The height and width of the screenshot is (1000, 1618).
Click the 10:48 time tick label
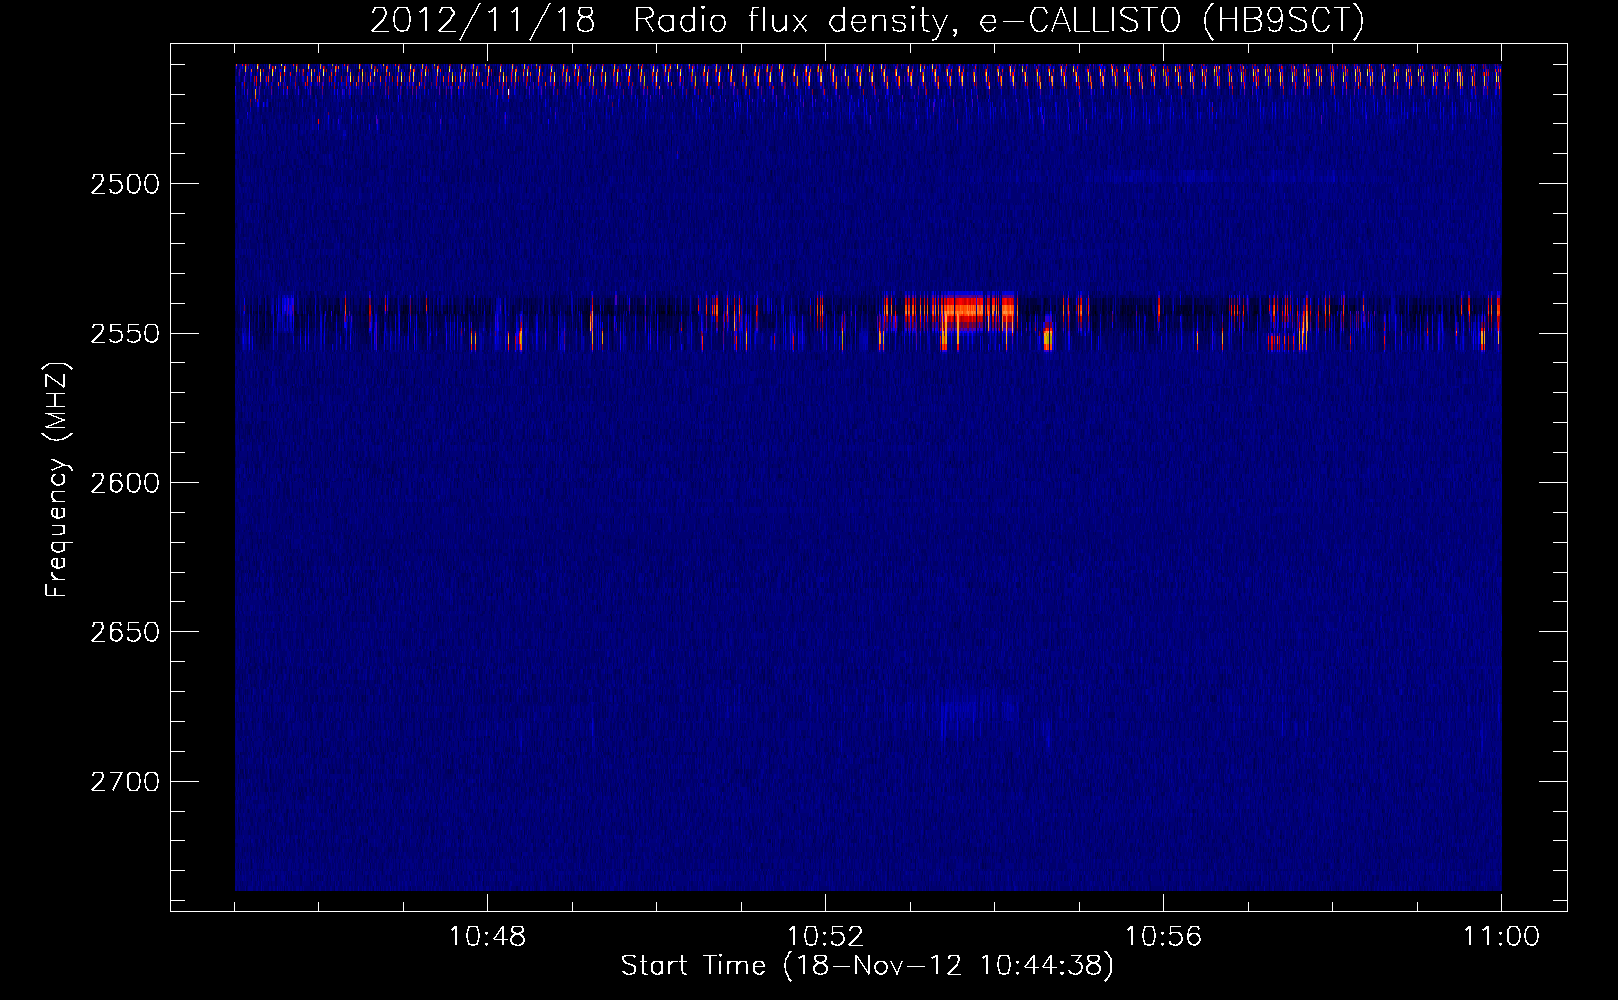point(487,937)
